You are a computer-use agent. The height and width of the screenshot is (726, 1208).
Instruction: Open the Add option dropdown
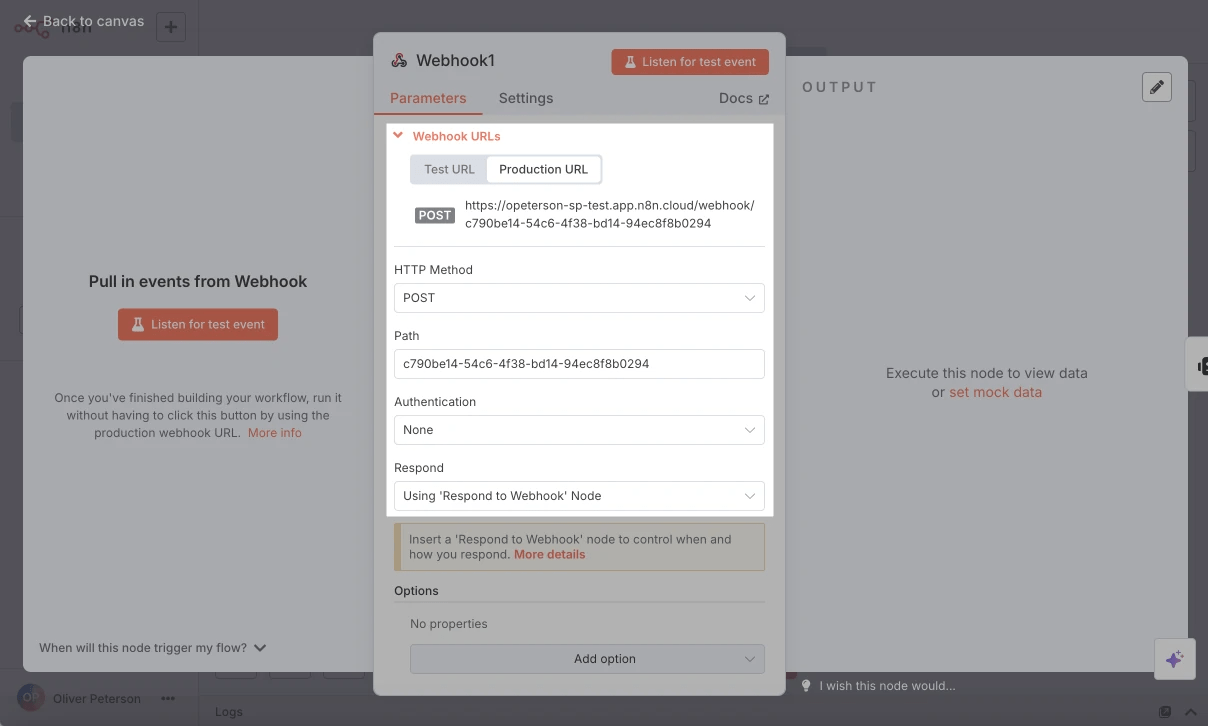[x=587, y=659]
